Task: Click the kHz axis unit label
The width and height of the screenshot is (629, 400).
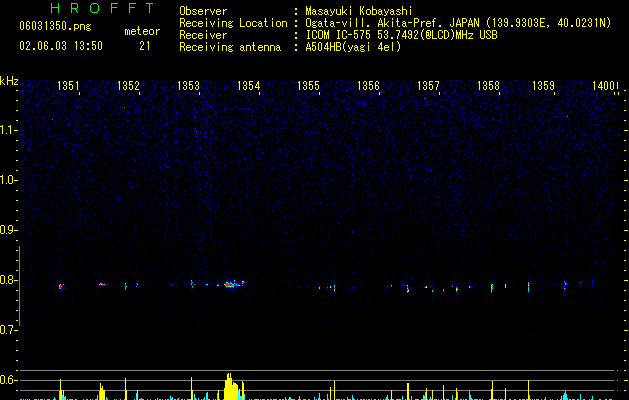Action: pos(9,81)
